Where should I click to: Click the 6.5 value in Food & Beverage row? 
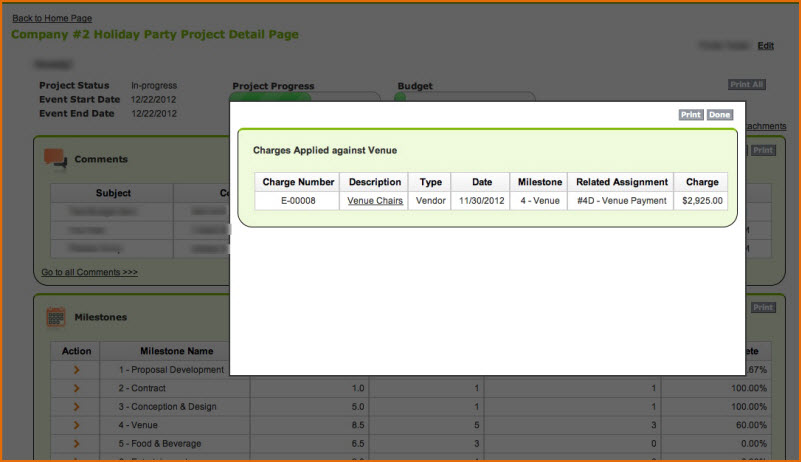tap(358, 444)
